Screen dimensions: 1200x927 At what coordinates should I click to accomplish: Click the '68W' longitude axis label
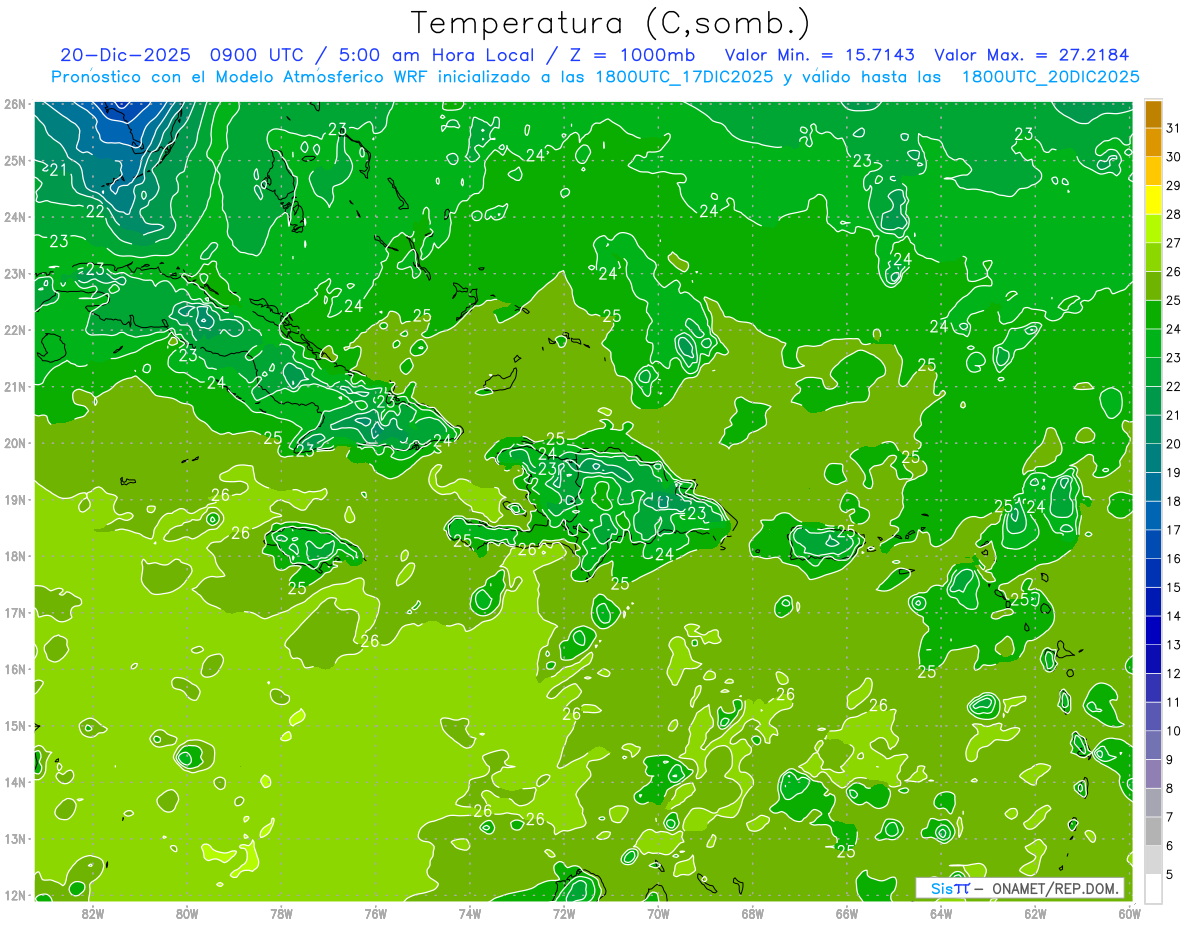(752, 913)
